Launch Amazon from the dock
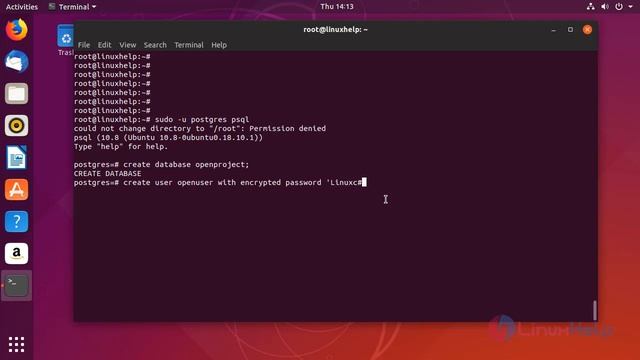Image resolution: width=640 pixels, height=360 pixels. pos(16,253)
